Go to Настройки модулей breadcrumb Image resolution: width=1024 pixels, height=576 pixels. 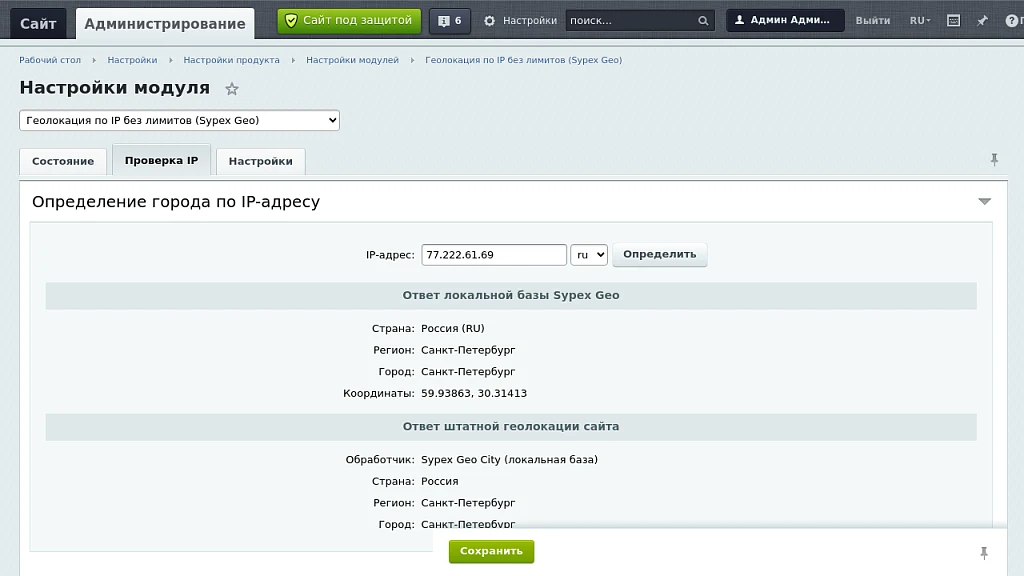coord(352,60)
